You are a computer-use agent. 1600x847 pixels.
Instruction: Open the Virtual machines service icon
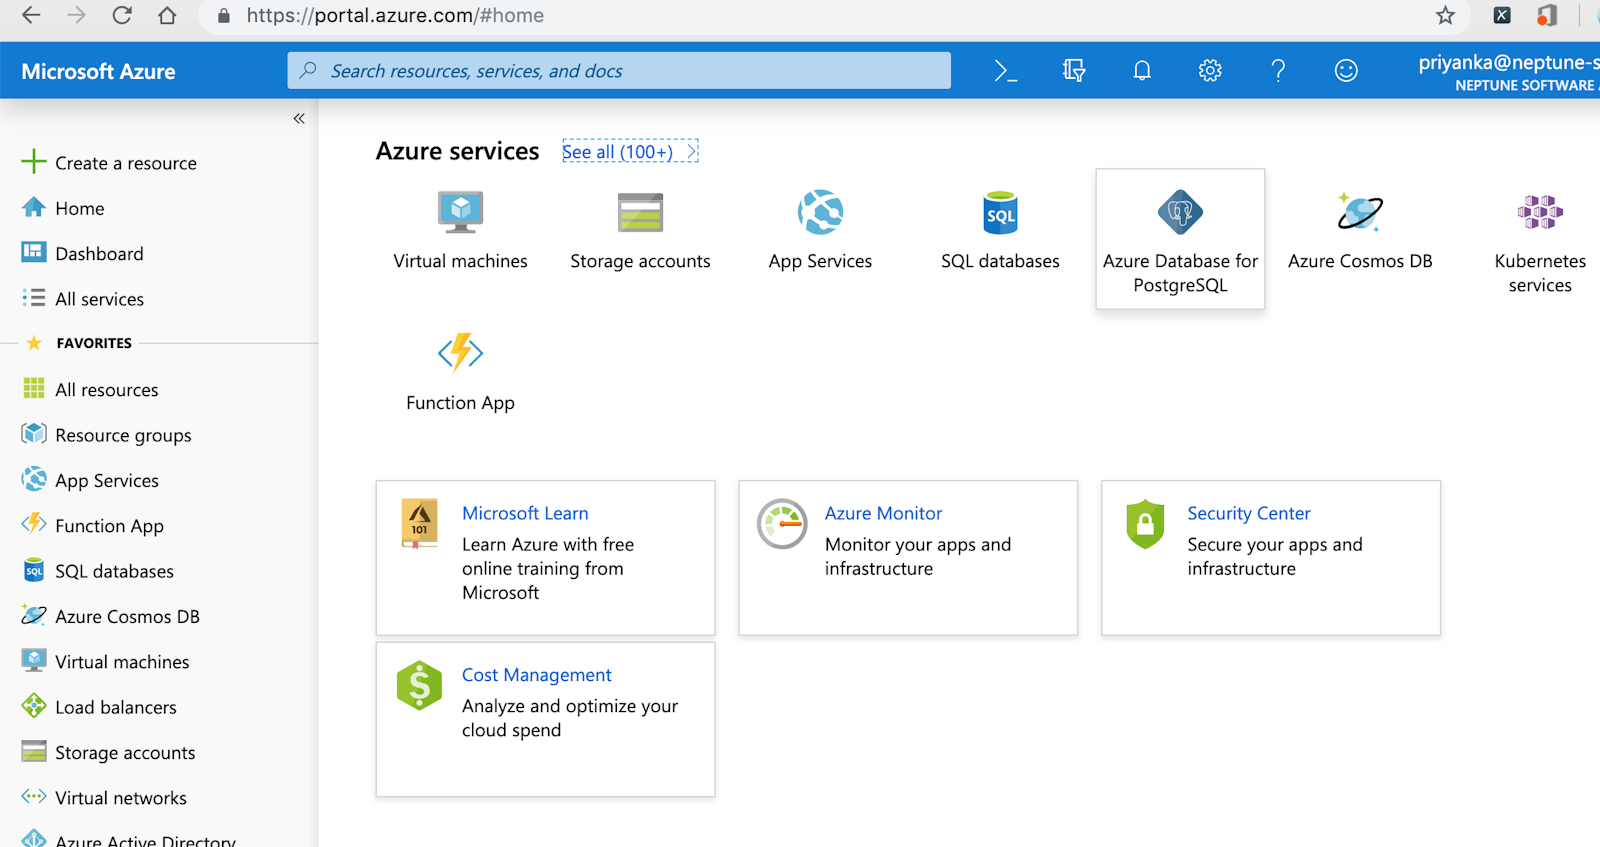[x=460, y=213]
